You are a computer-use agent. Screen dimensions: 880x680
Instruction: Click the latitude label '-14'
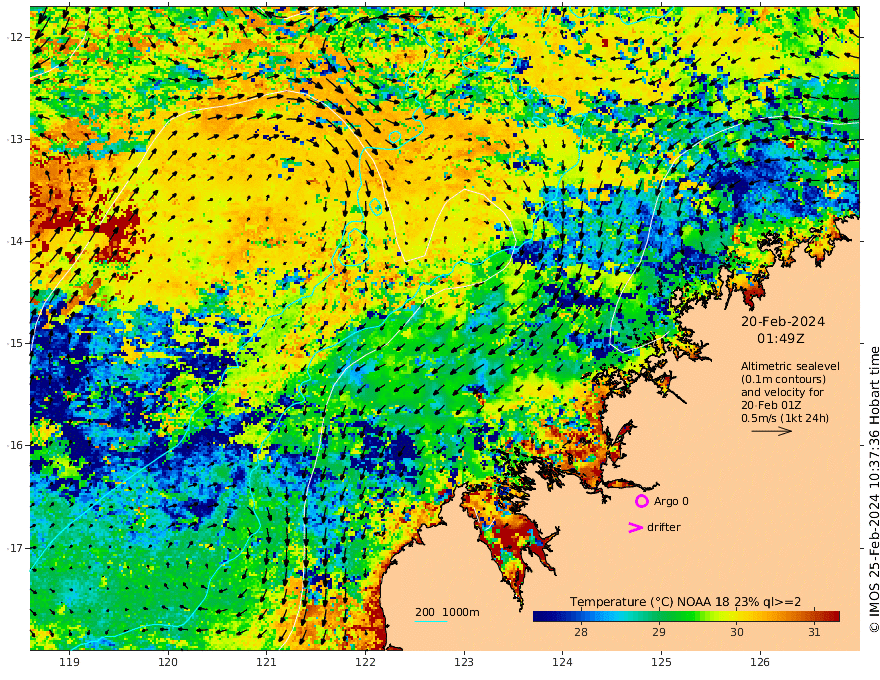(x=14, y=241)
